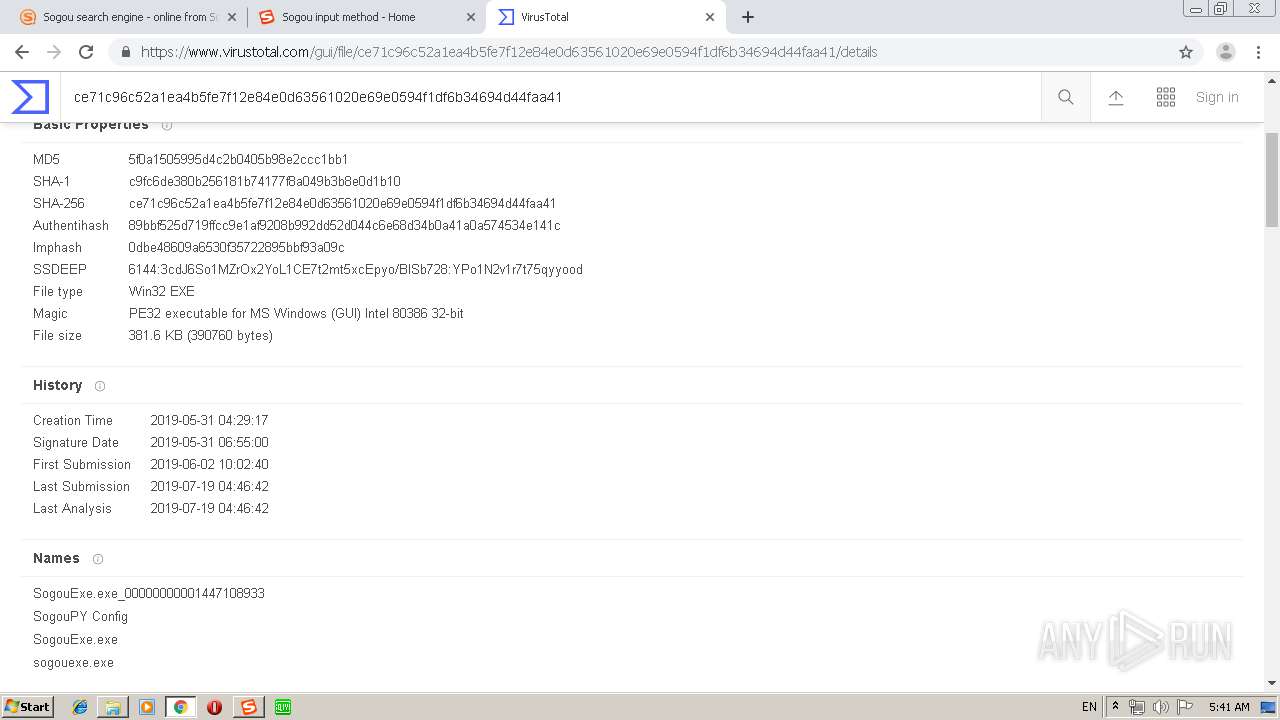Click the History info icon
The image size is (1280, 720).
99,386
